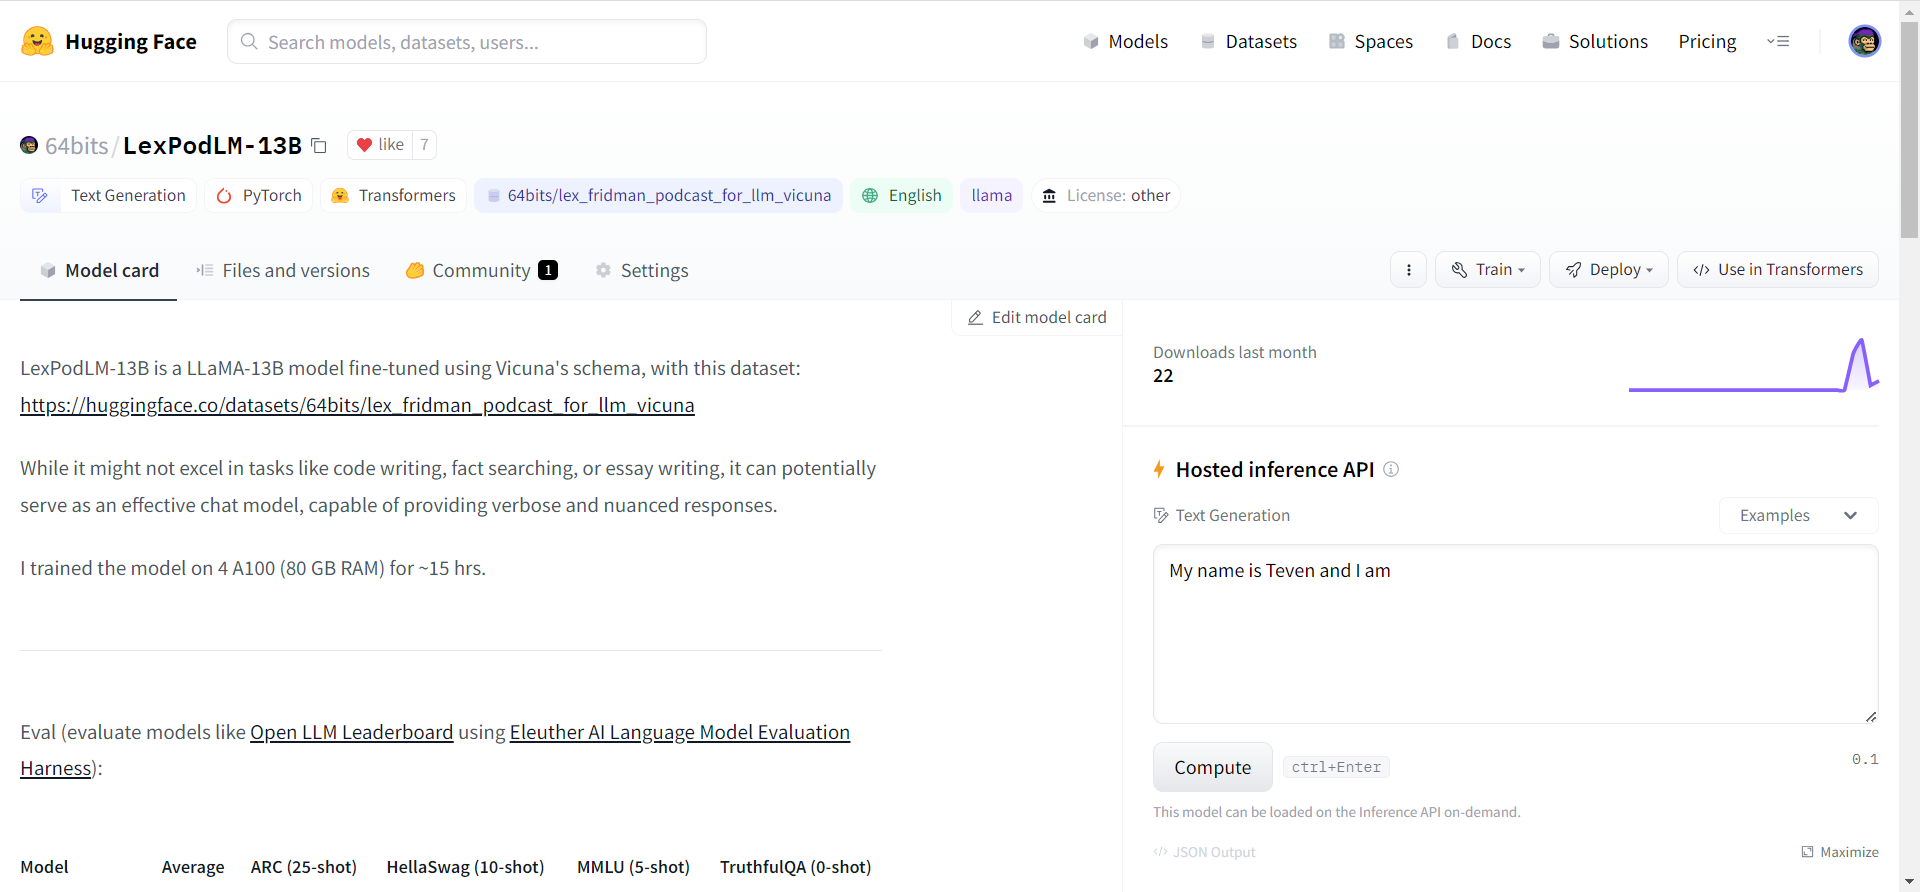Focus the search models input field
The width and height of the screenshot is (1920, 892).
coord(467,42)
